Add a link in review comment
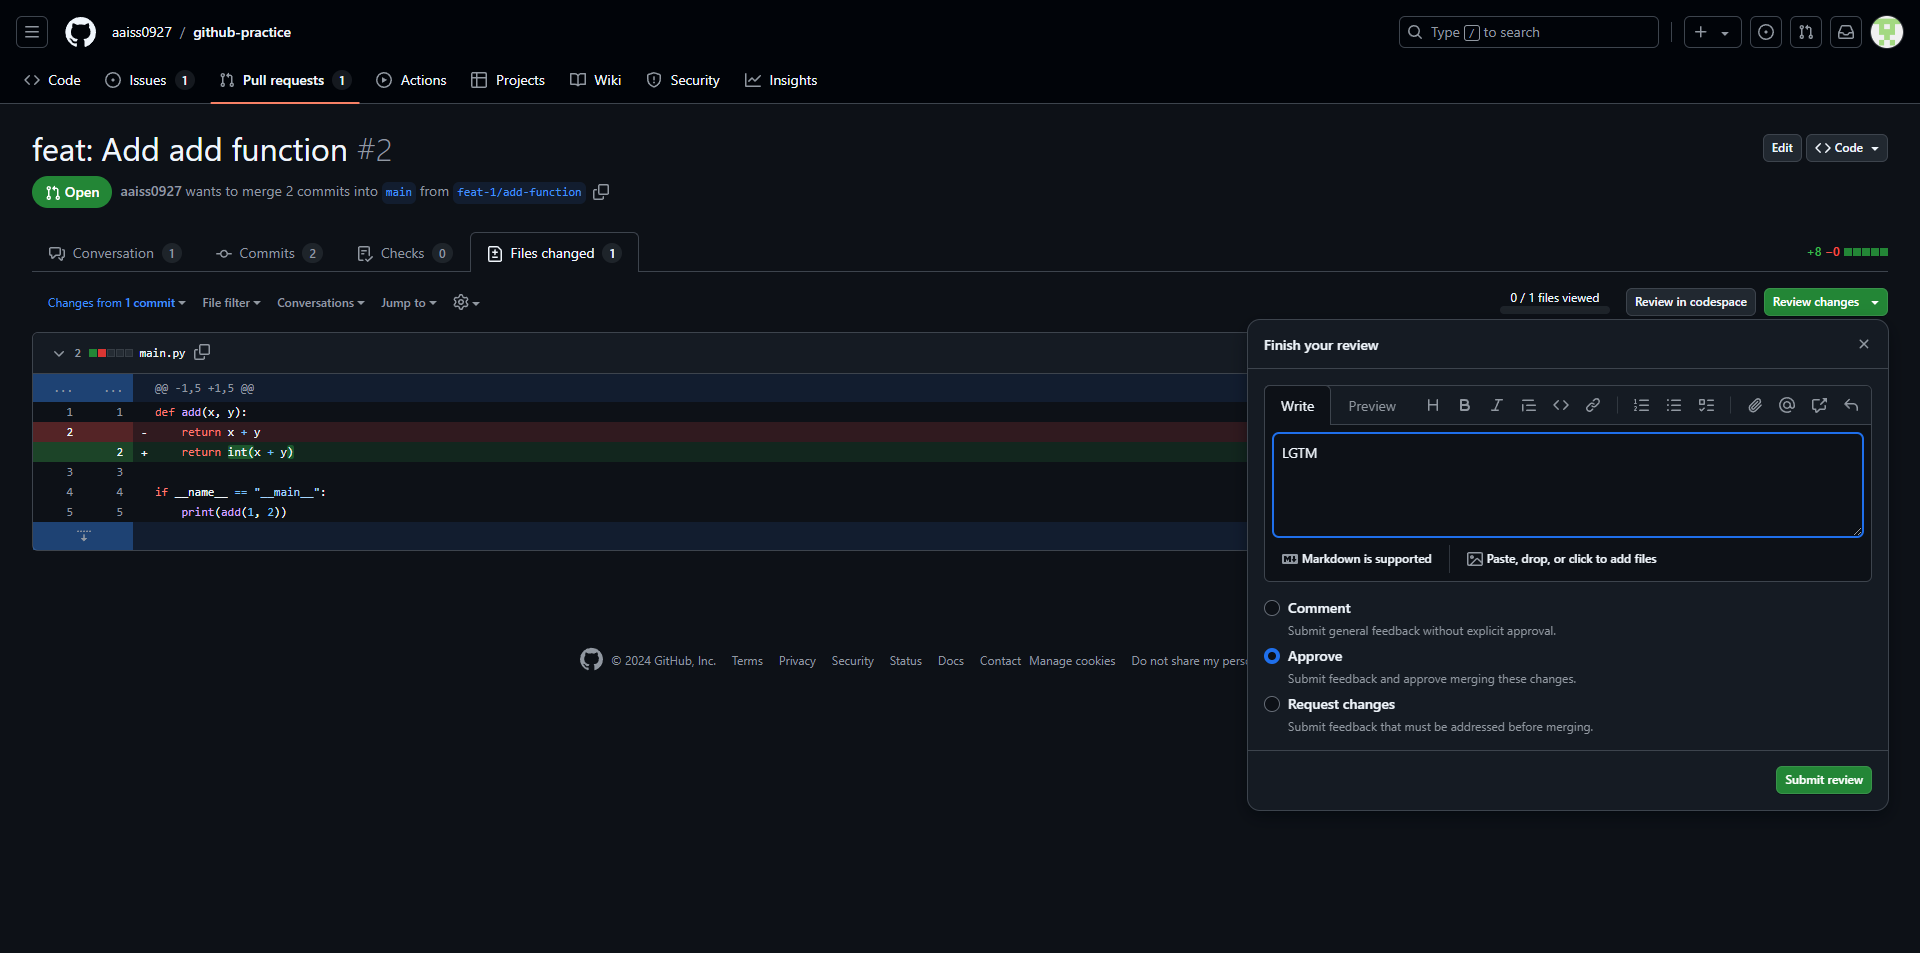This screenshot has width=1920, height=953. pyautogui.click(x=1593, y=405)
